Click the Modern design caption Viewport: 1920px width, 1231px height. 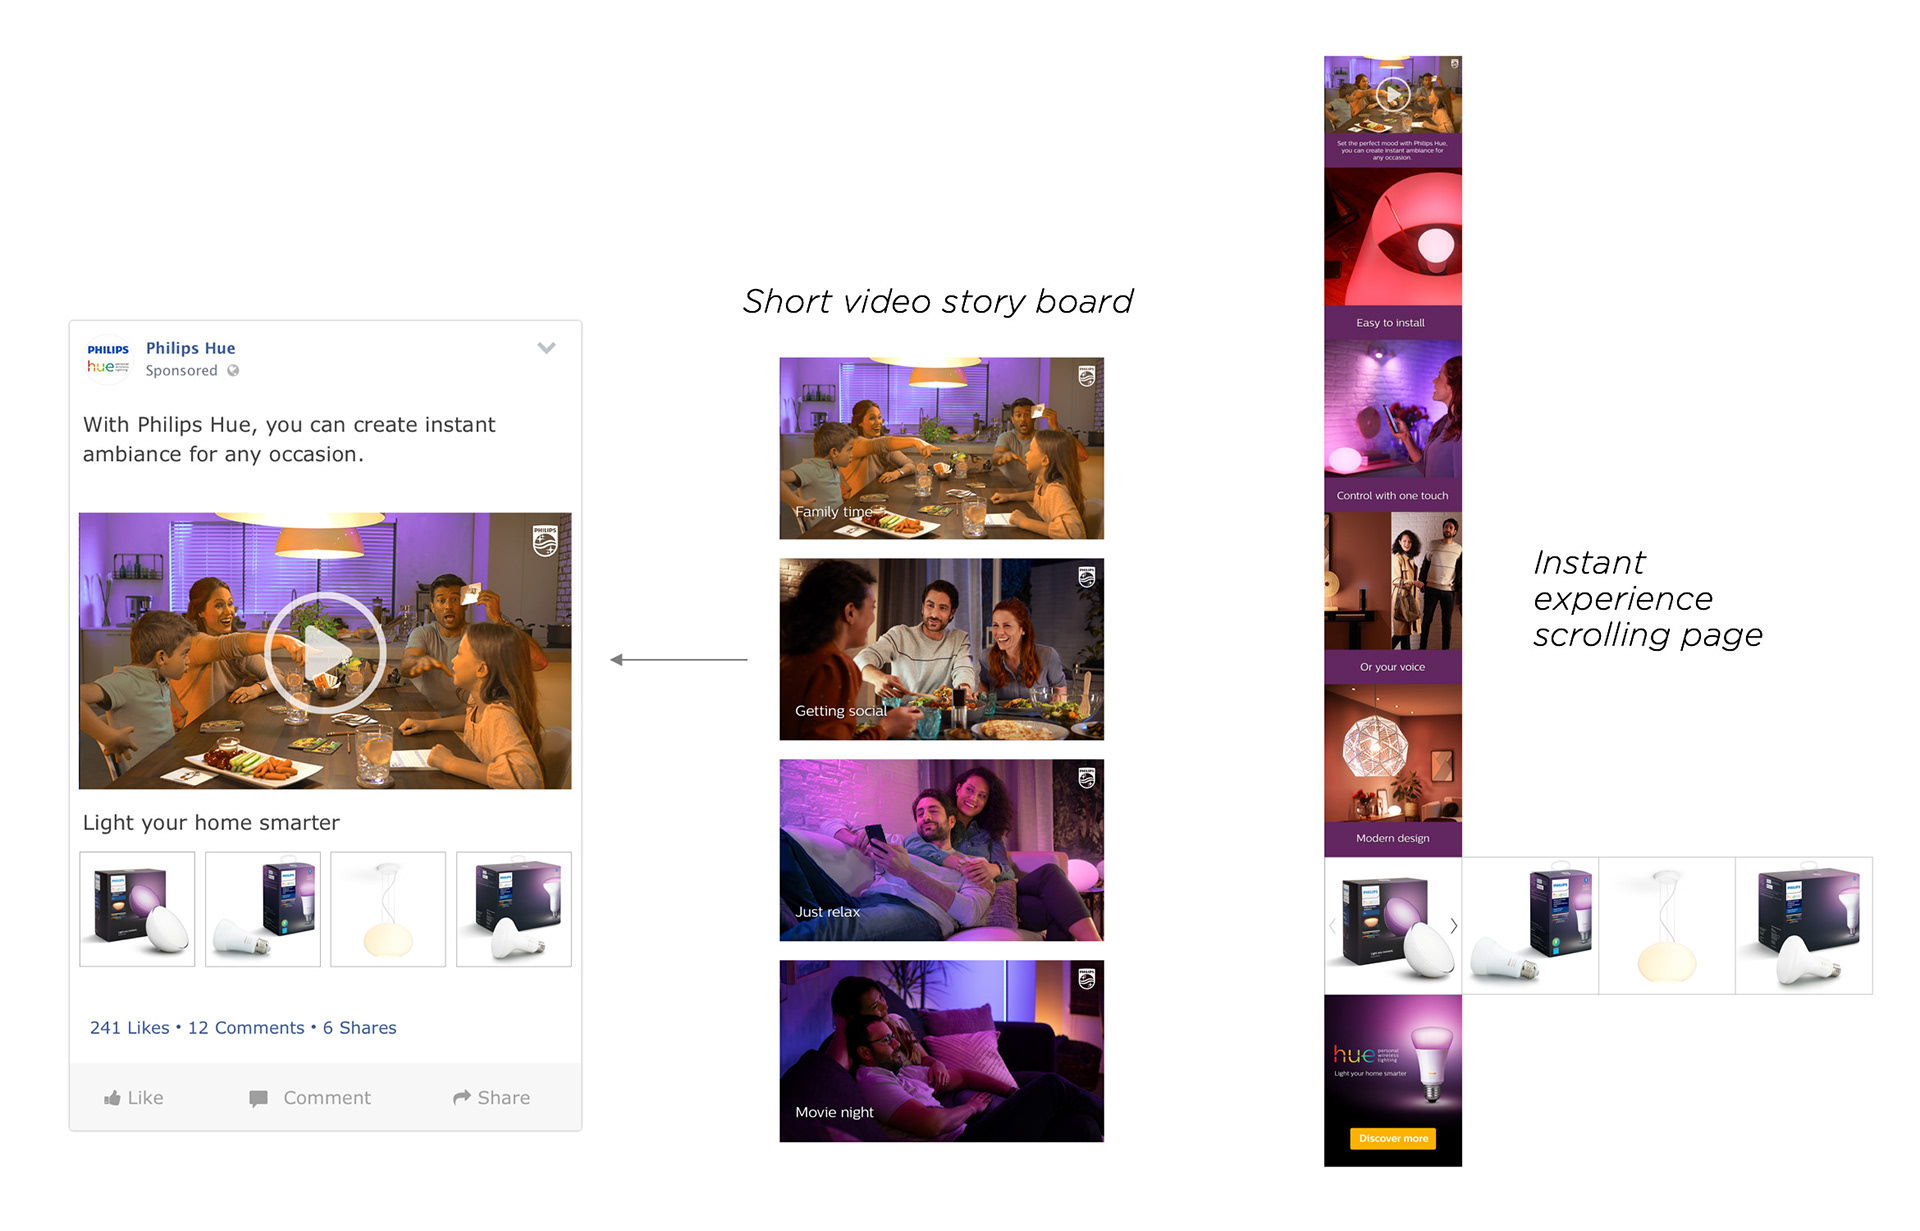1392,839
